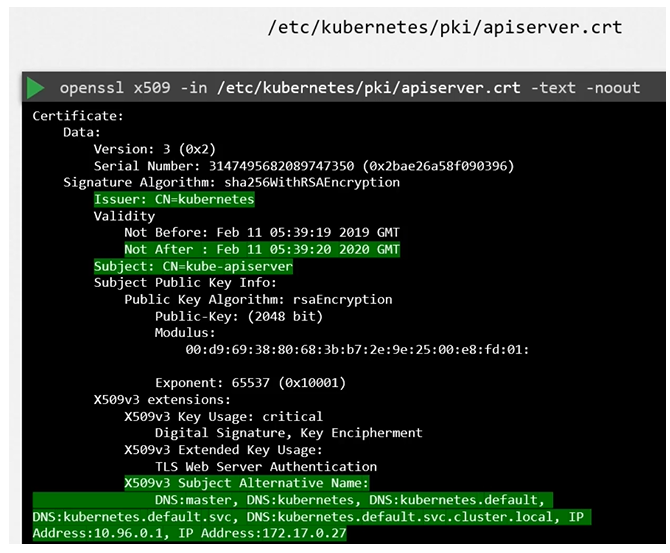Click the highlighted Issuer: CN=kubernetes line
Screen dimensions: 670x553
coord(174,199)
